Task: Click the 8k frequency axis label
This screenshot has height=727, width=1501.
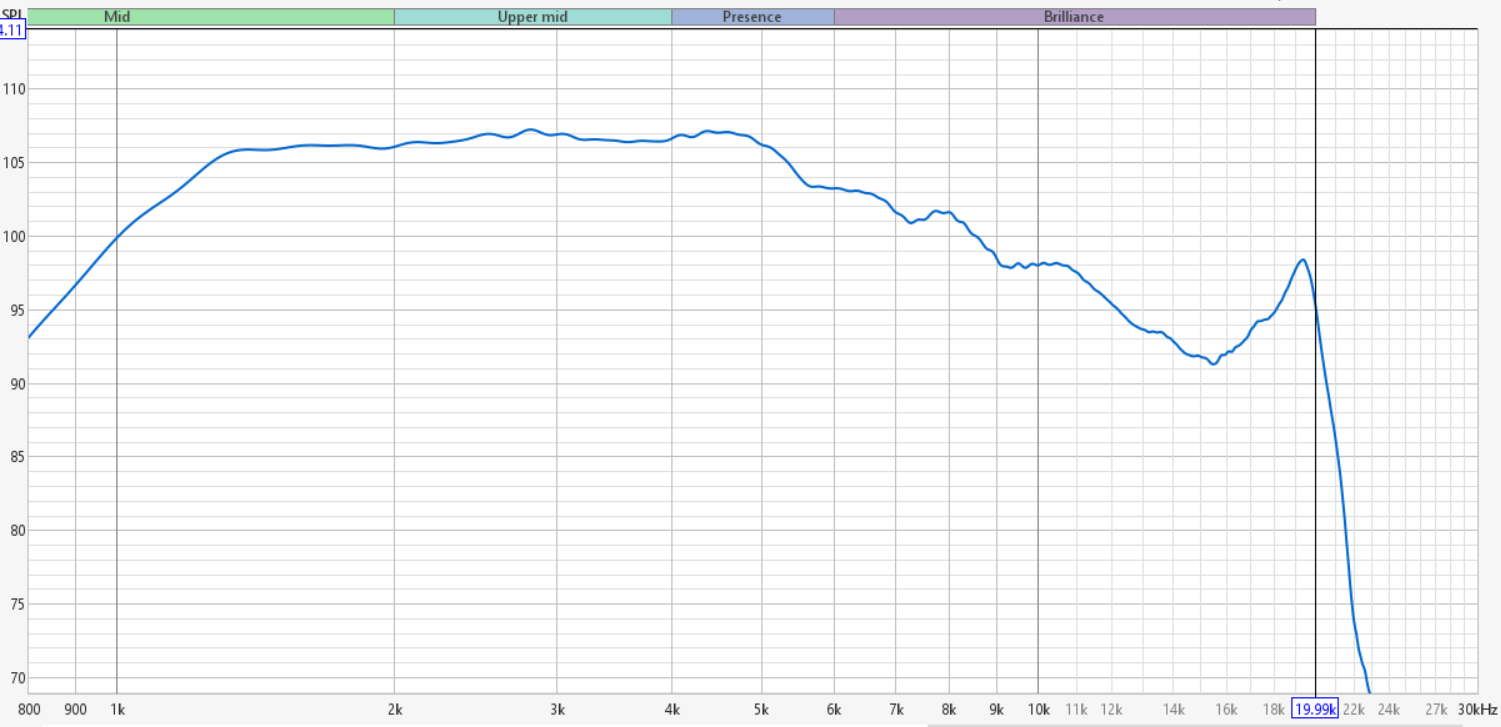Action: coord(950,709)
